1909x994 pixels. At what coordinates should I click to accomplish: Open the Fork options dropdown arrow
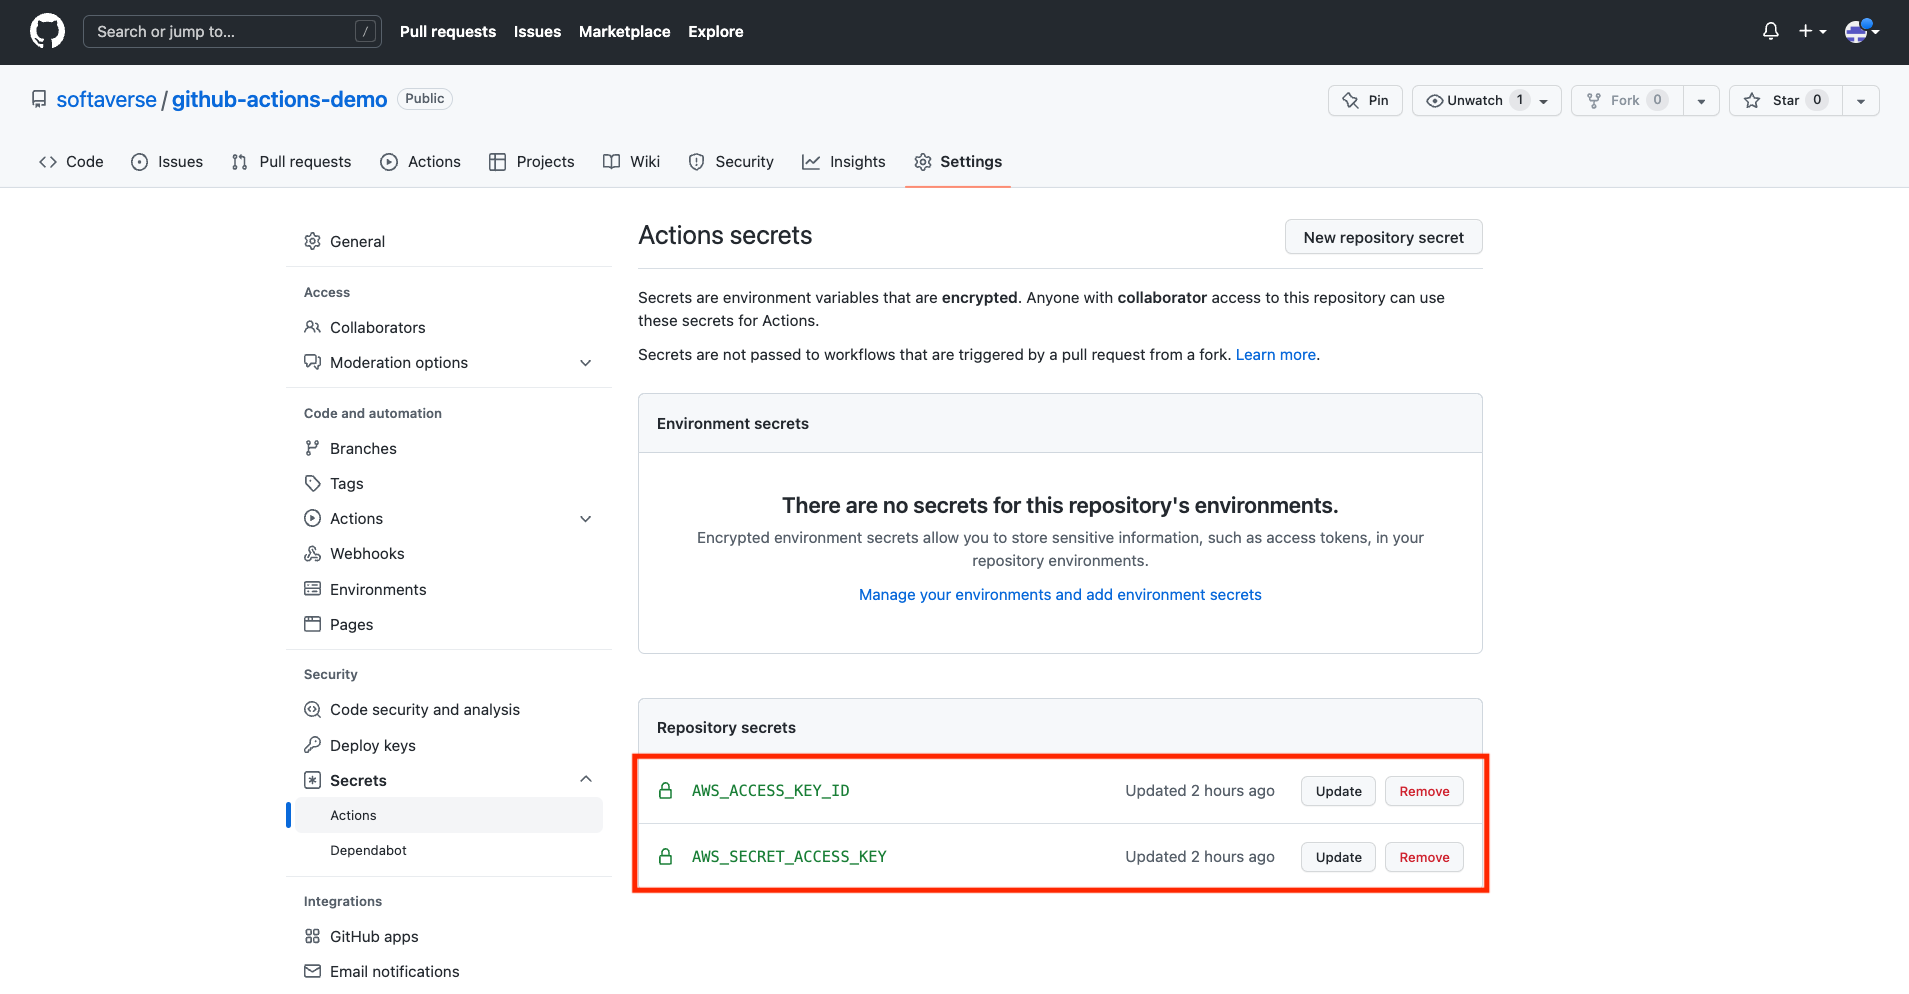[1701, 100]
